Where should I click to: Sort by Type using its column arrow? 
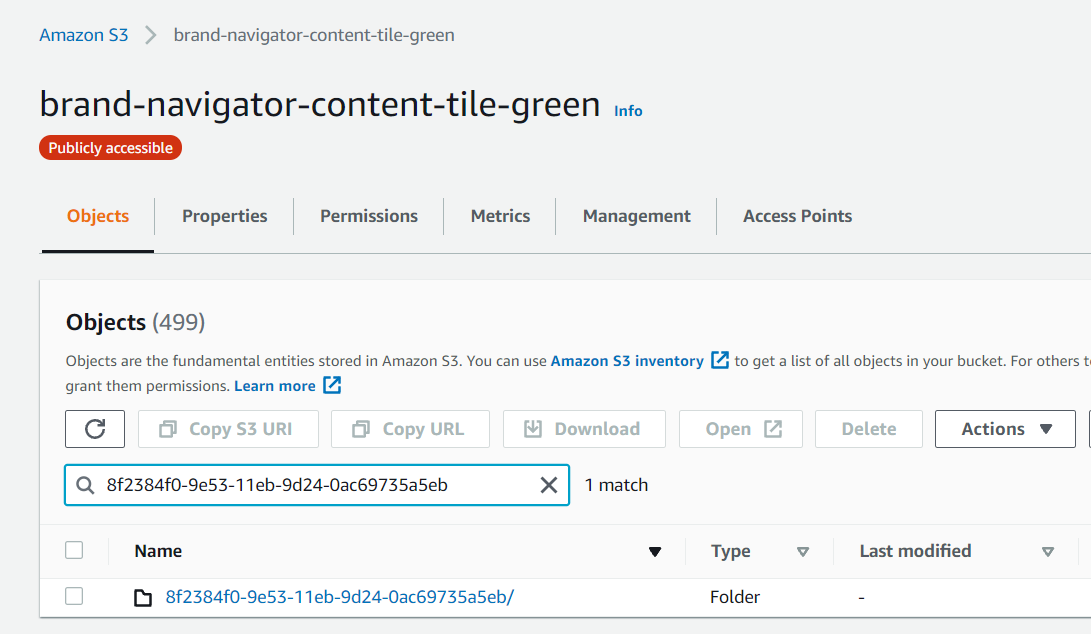[x=803, y=552]
